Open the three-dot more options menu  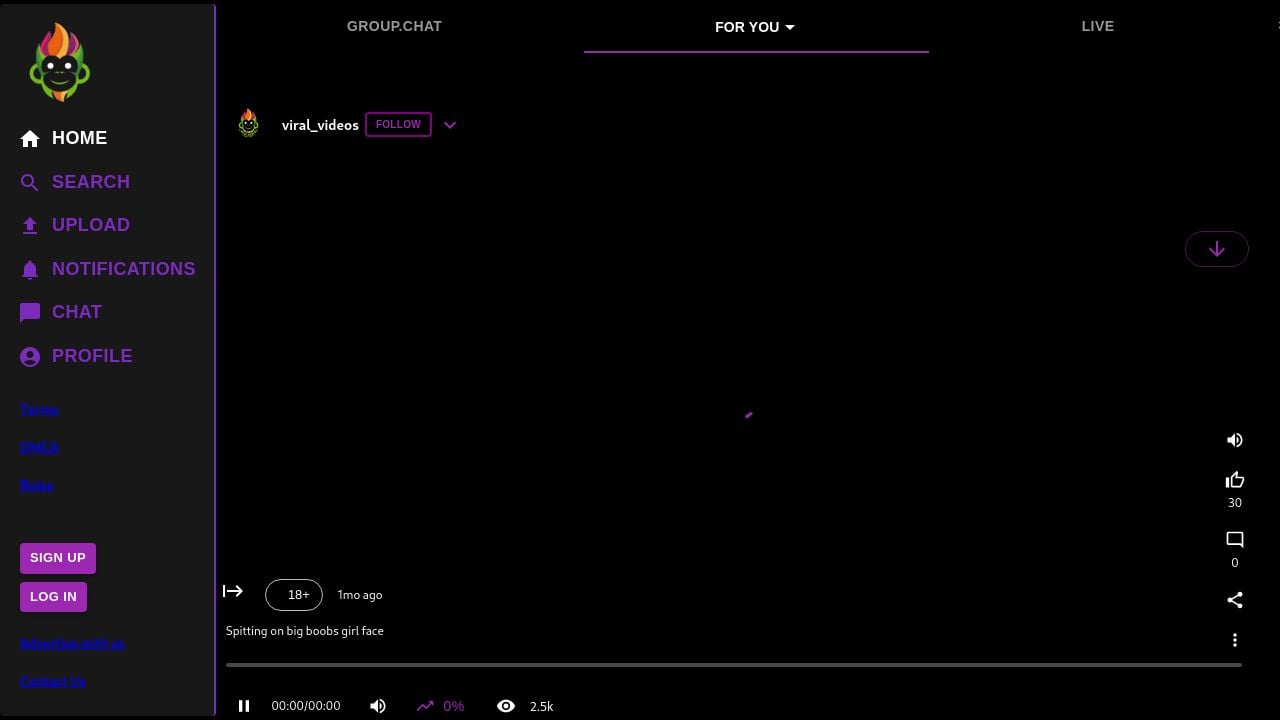click(1235, 640)
